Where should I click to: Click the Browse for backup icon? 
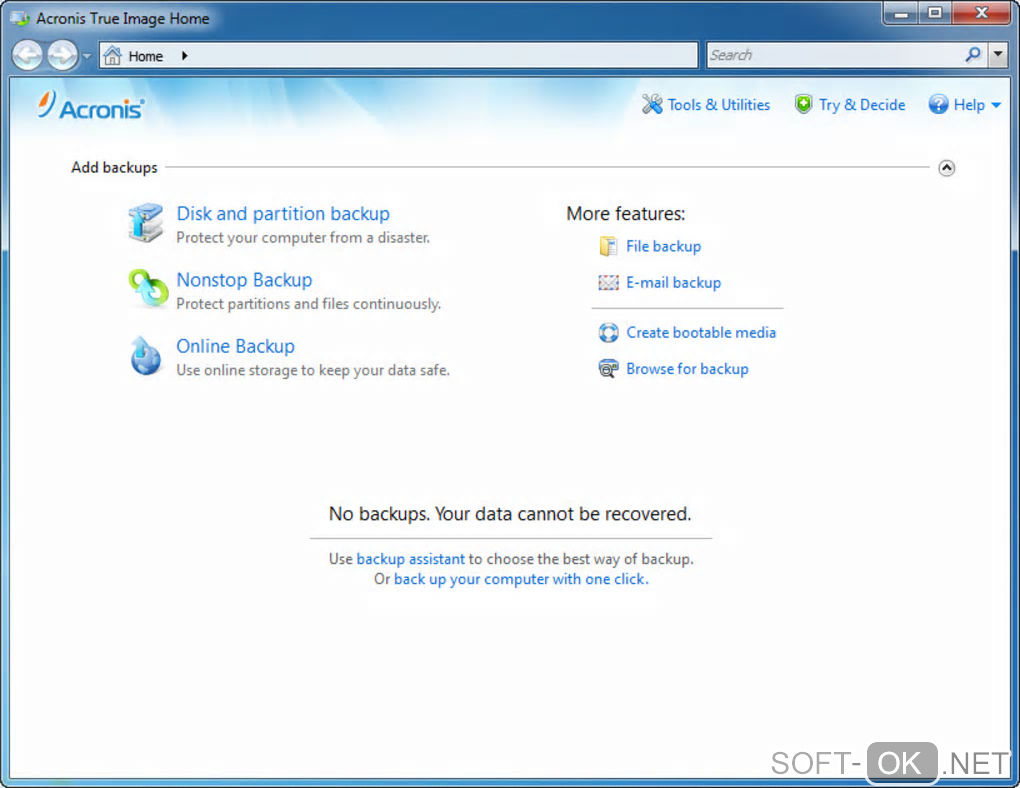coord(608,369)
